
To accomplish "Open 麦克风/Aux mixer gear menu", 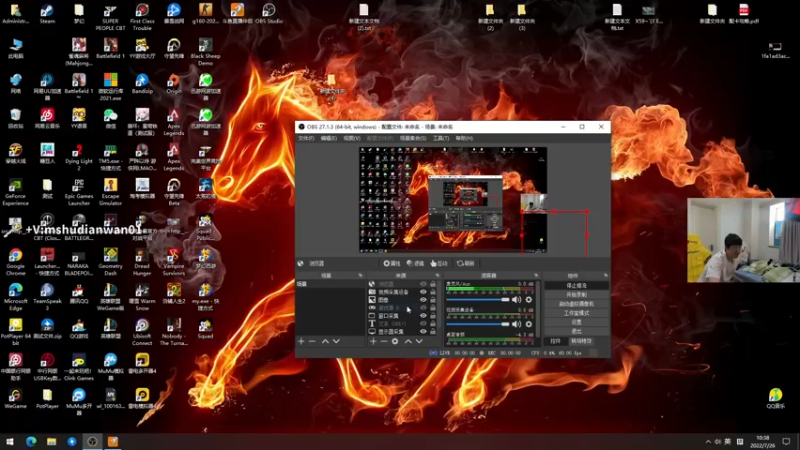I will point(529,299).
